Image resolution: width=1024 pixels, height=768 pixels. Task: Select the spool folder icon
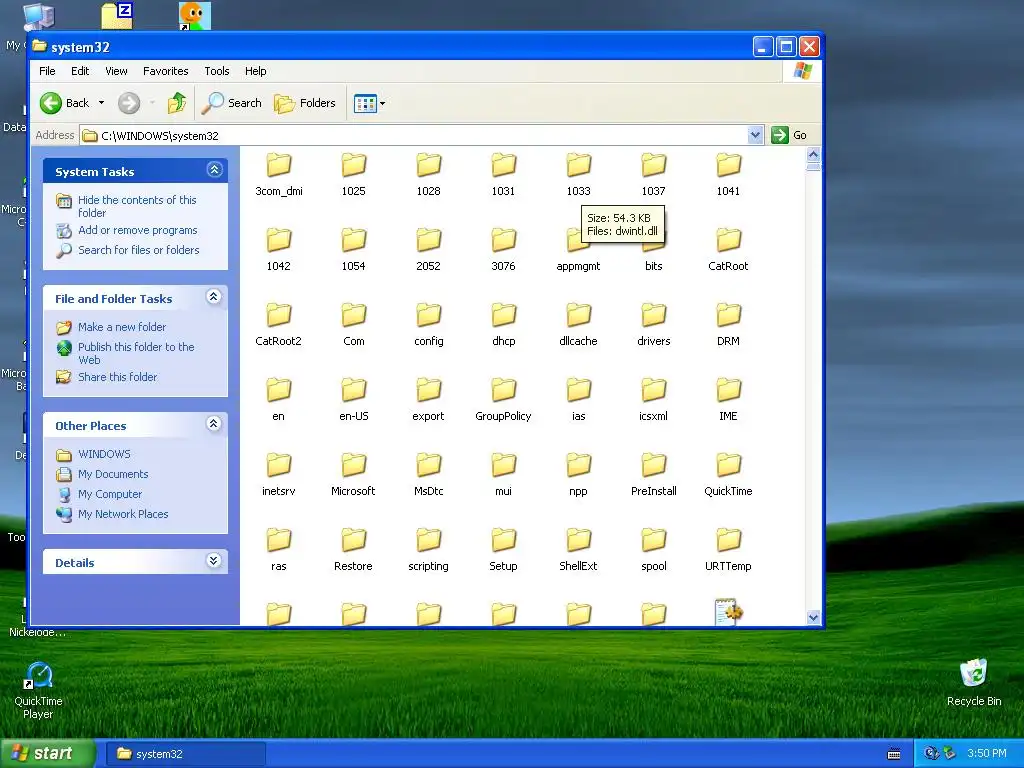(654, 541)
